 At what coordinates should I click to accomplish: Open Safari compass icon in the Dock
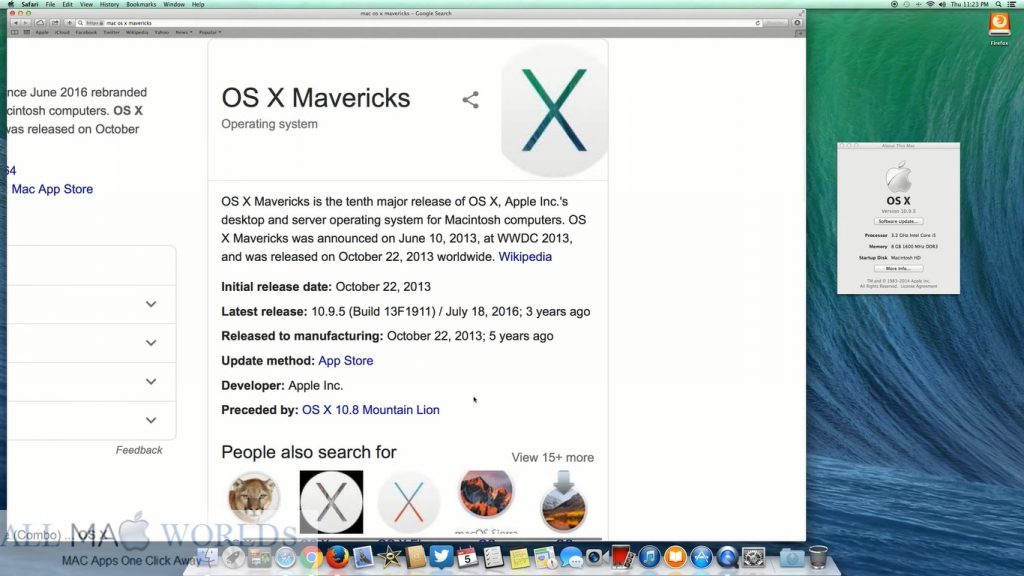pos(285,557)
